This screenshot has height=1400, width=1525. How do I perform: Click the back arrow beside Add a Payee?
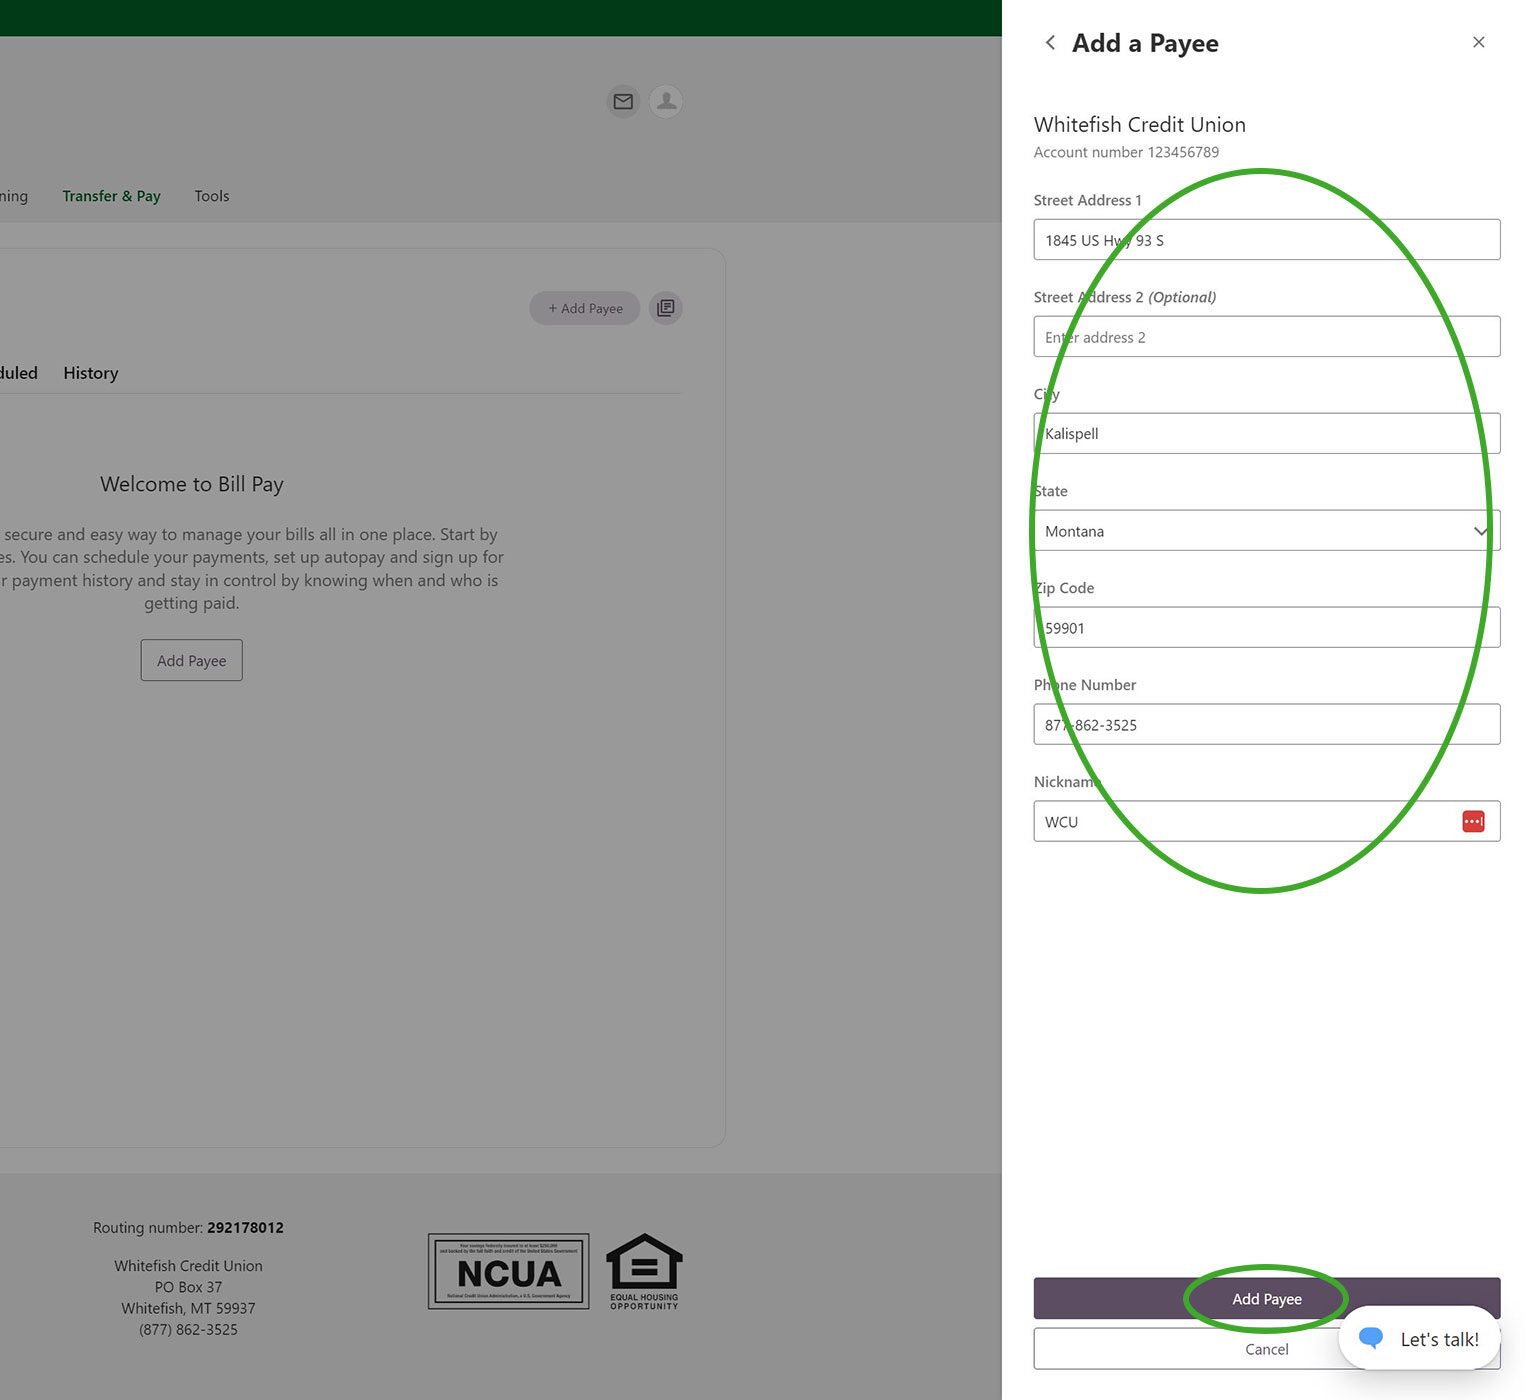1050,42
